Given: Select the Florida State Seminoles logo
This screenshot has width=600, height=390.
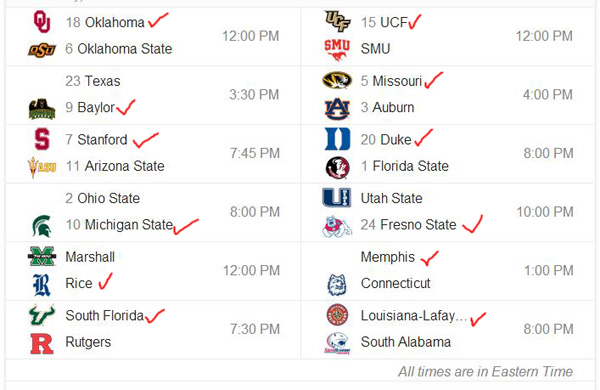Looking at the screenshot, I should coord(337,167).
